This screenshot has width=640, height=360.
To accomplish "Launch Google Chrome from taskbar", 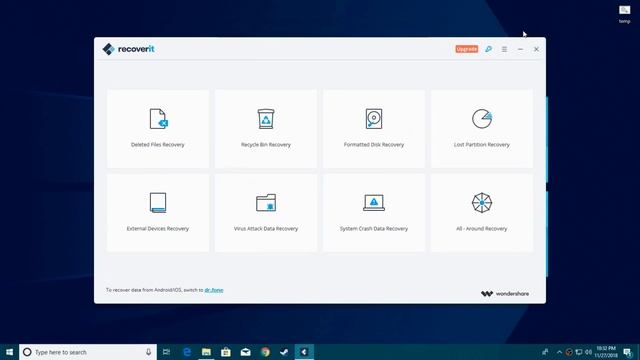I will tap(265, 352).
